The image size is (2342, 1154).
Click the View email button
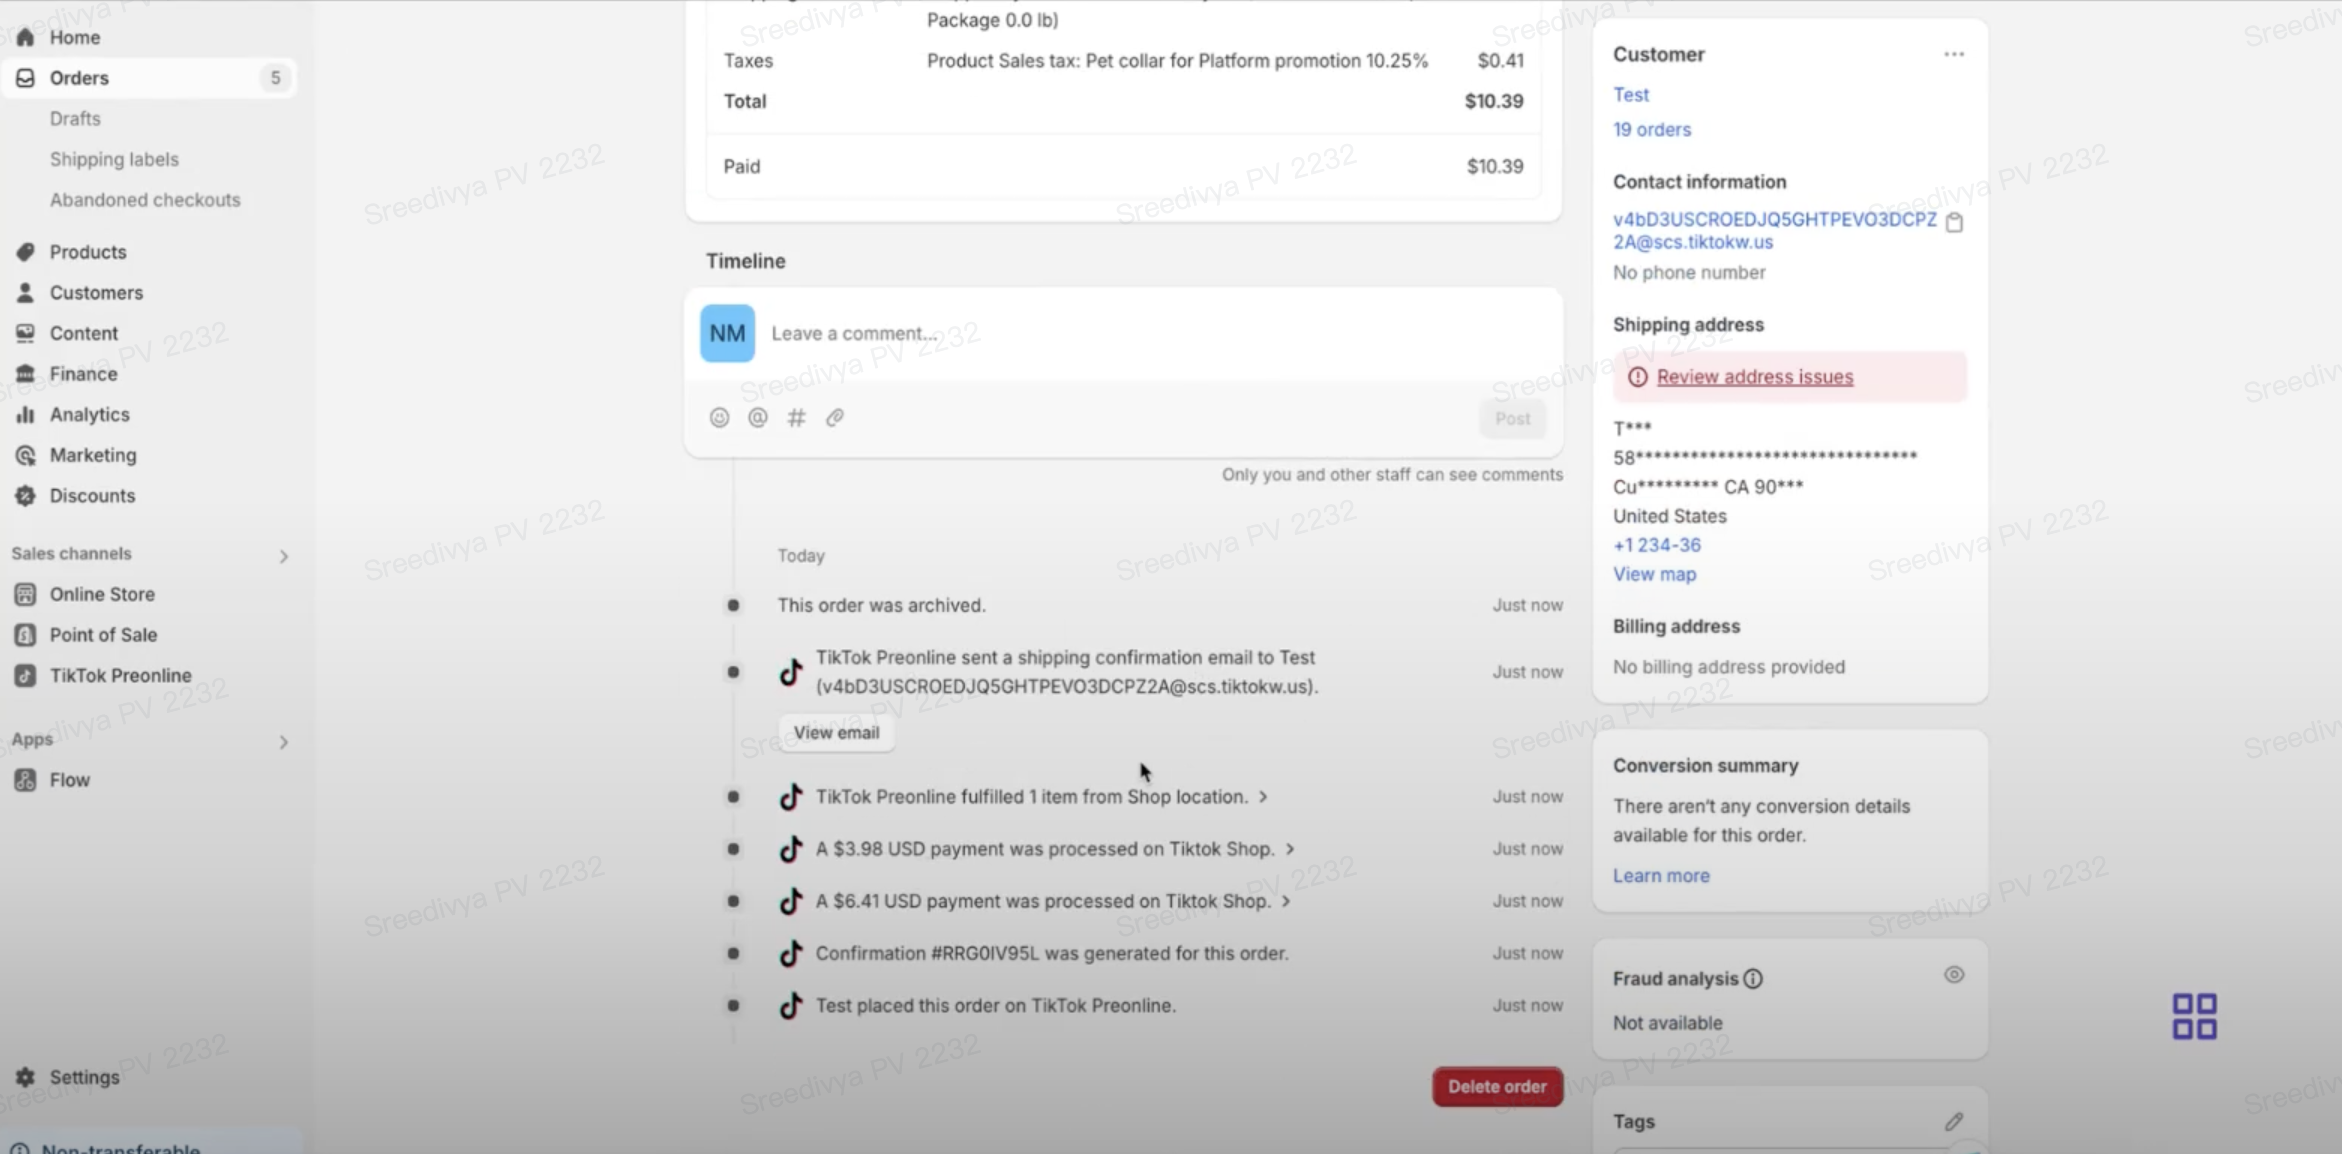pos(836,733)
